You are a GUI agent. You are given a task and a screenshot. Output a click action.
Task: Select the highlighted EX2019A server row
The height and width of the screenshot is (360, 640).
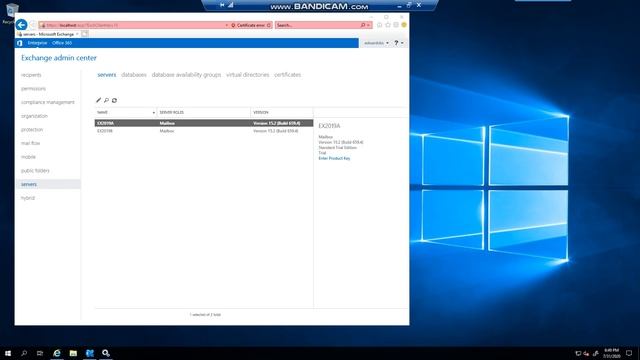[x=204, y=123]
